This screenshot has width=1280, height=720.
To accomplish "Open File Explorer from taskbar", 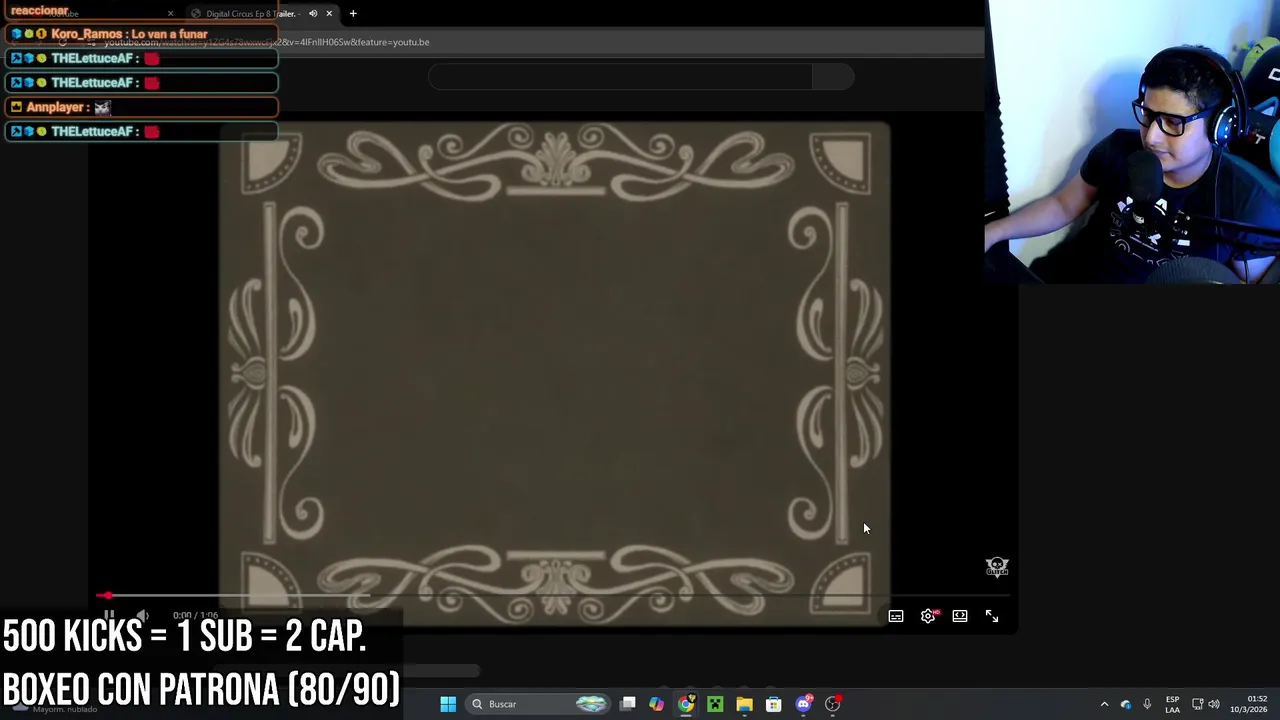I will tap(744, 704).
